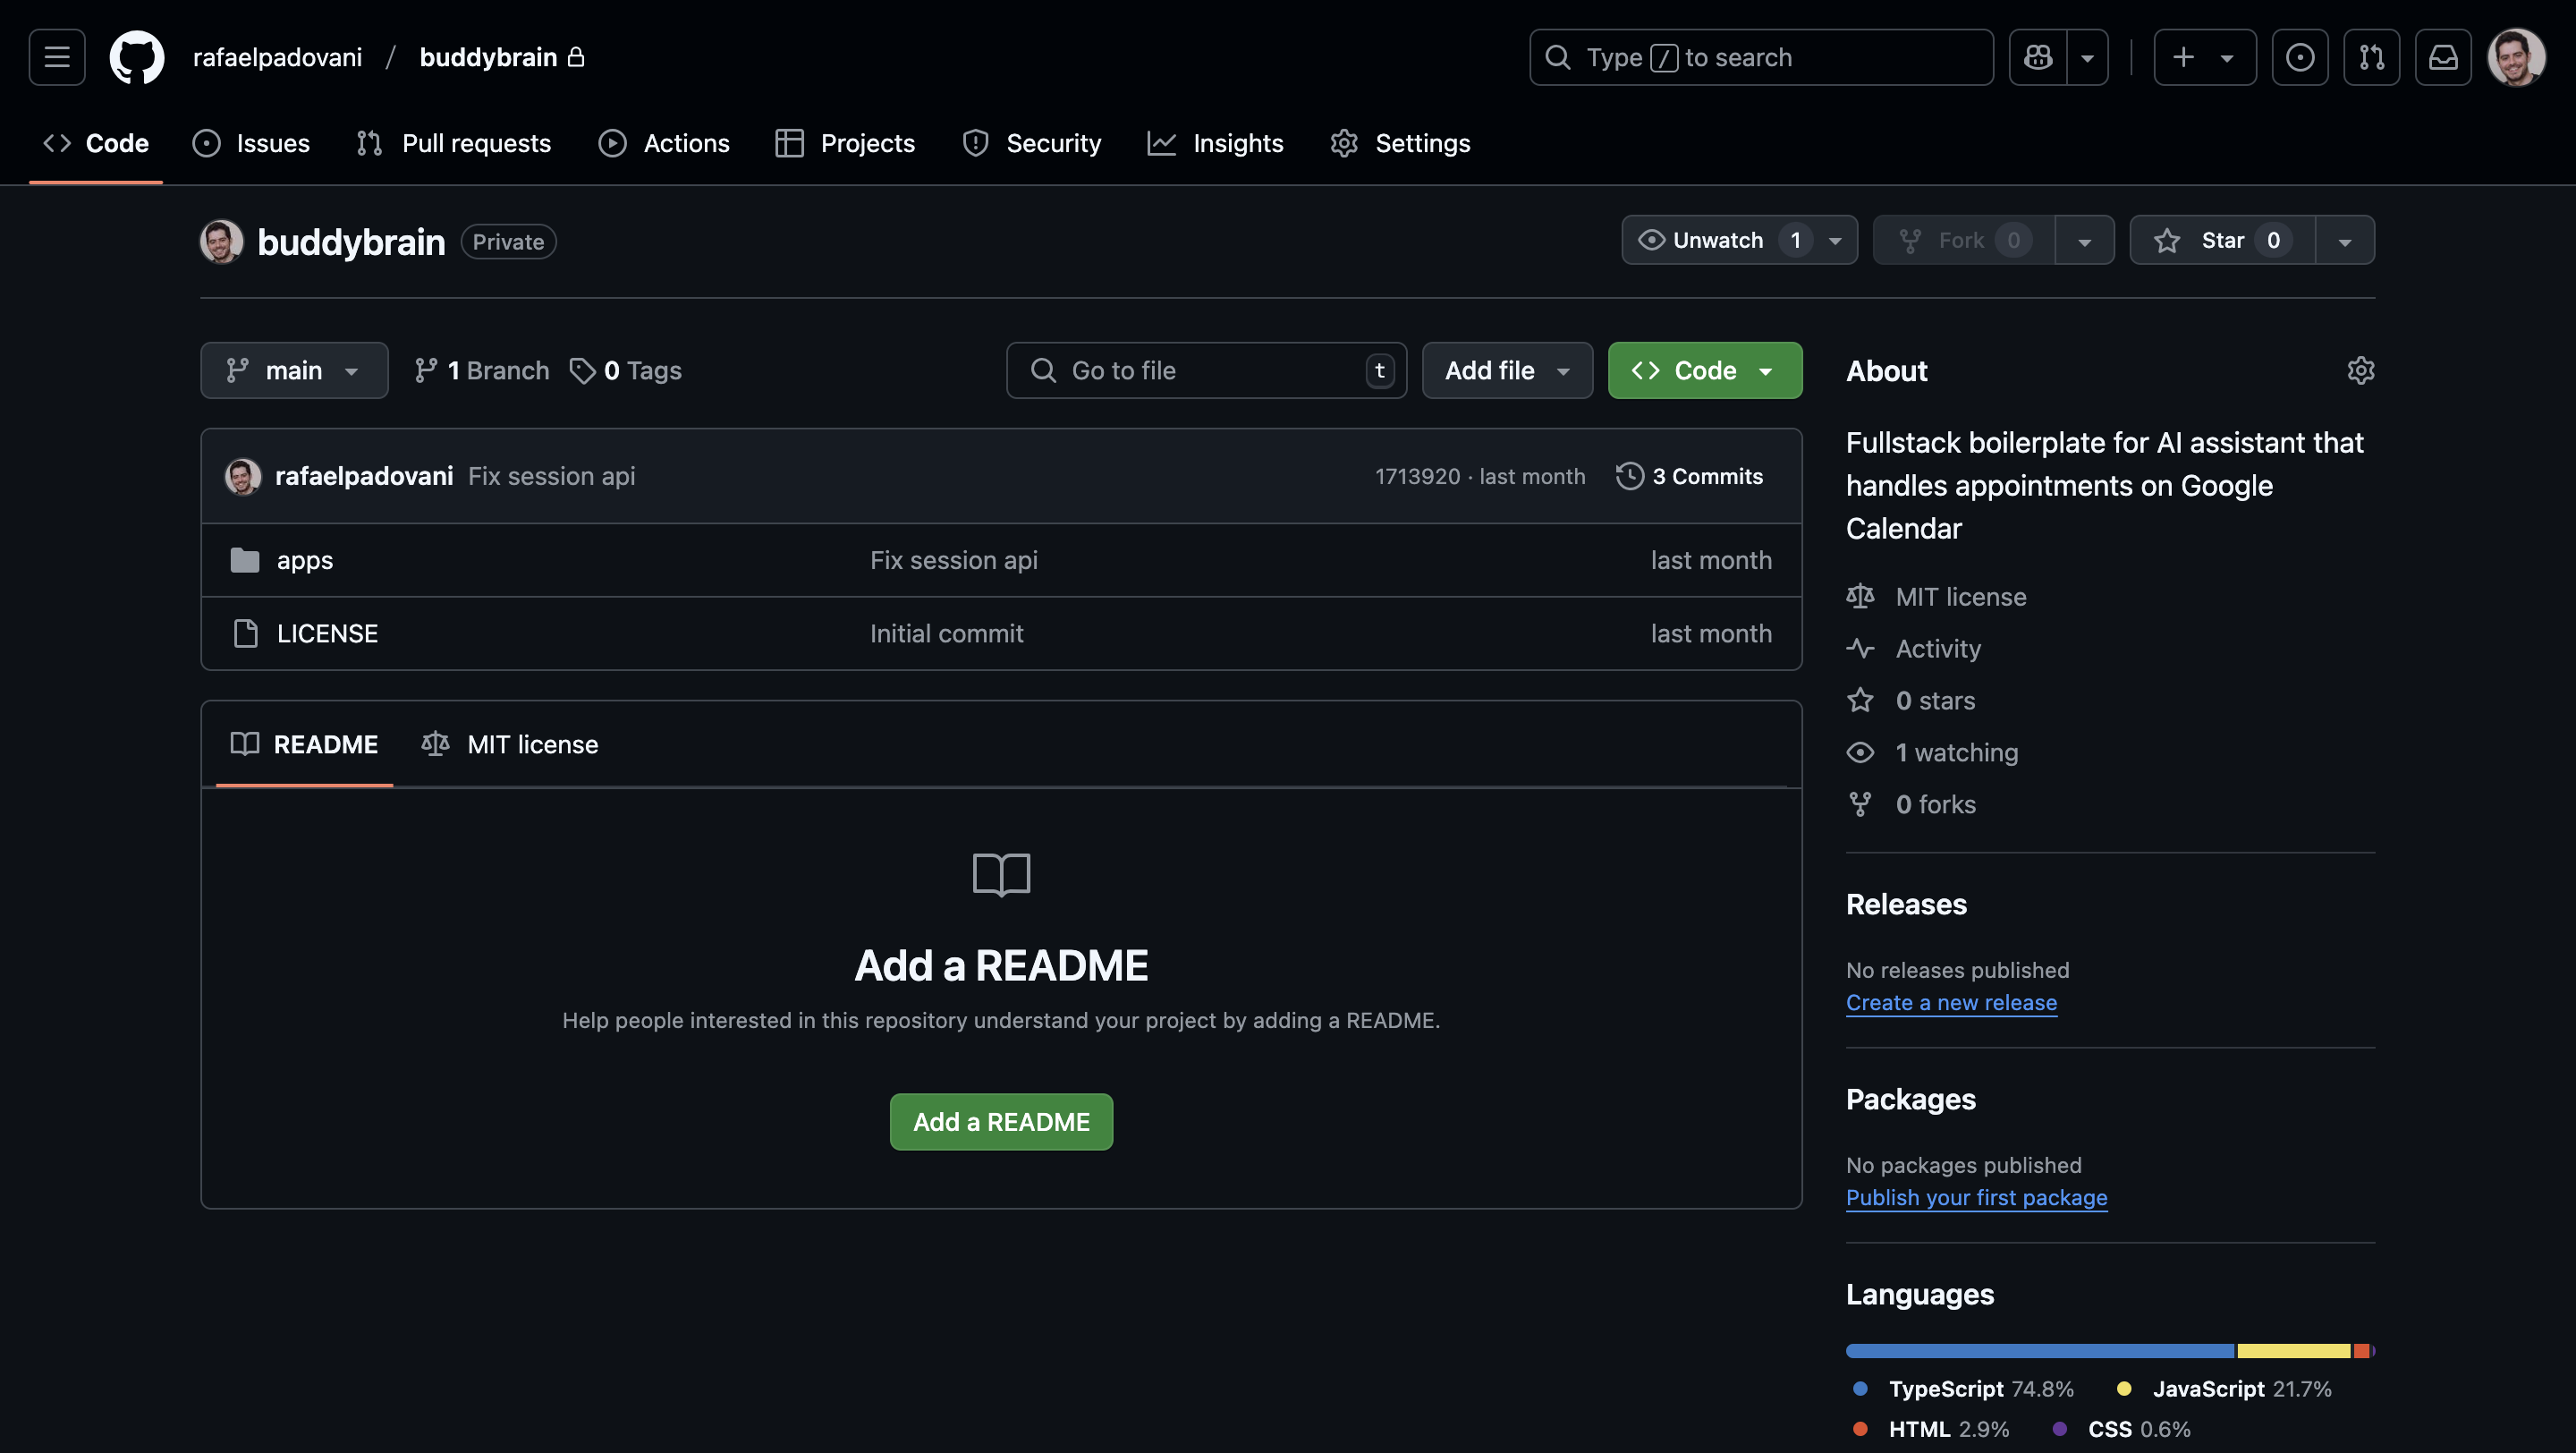Screen dimensions: 2576x1453
Task: Expand the Unwatch notifications dropdown arrow
Action: (x=1836, y=240)
